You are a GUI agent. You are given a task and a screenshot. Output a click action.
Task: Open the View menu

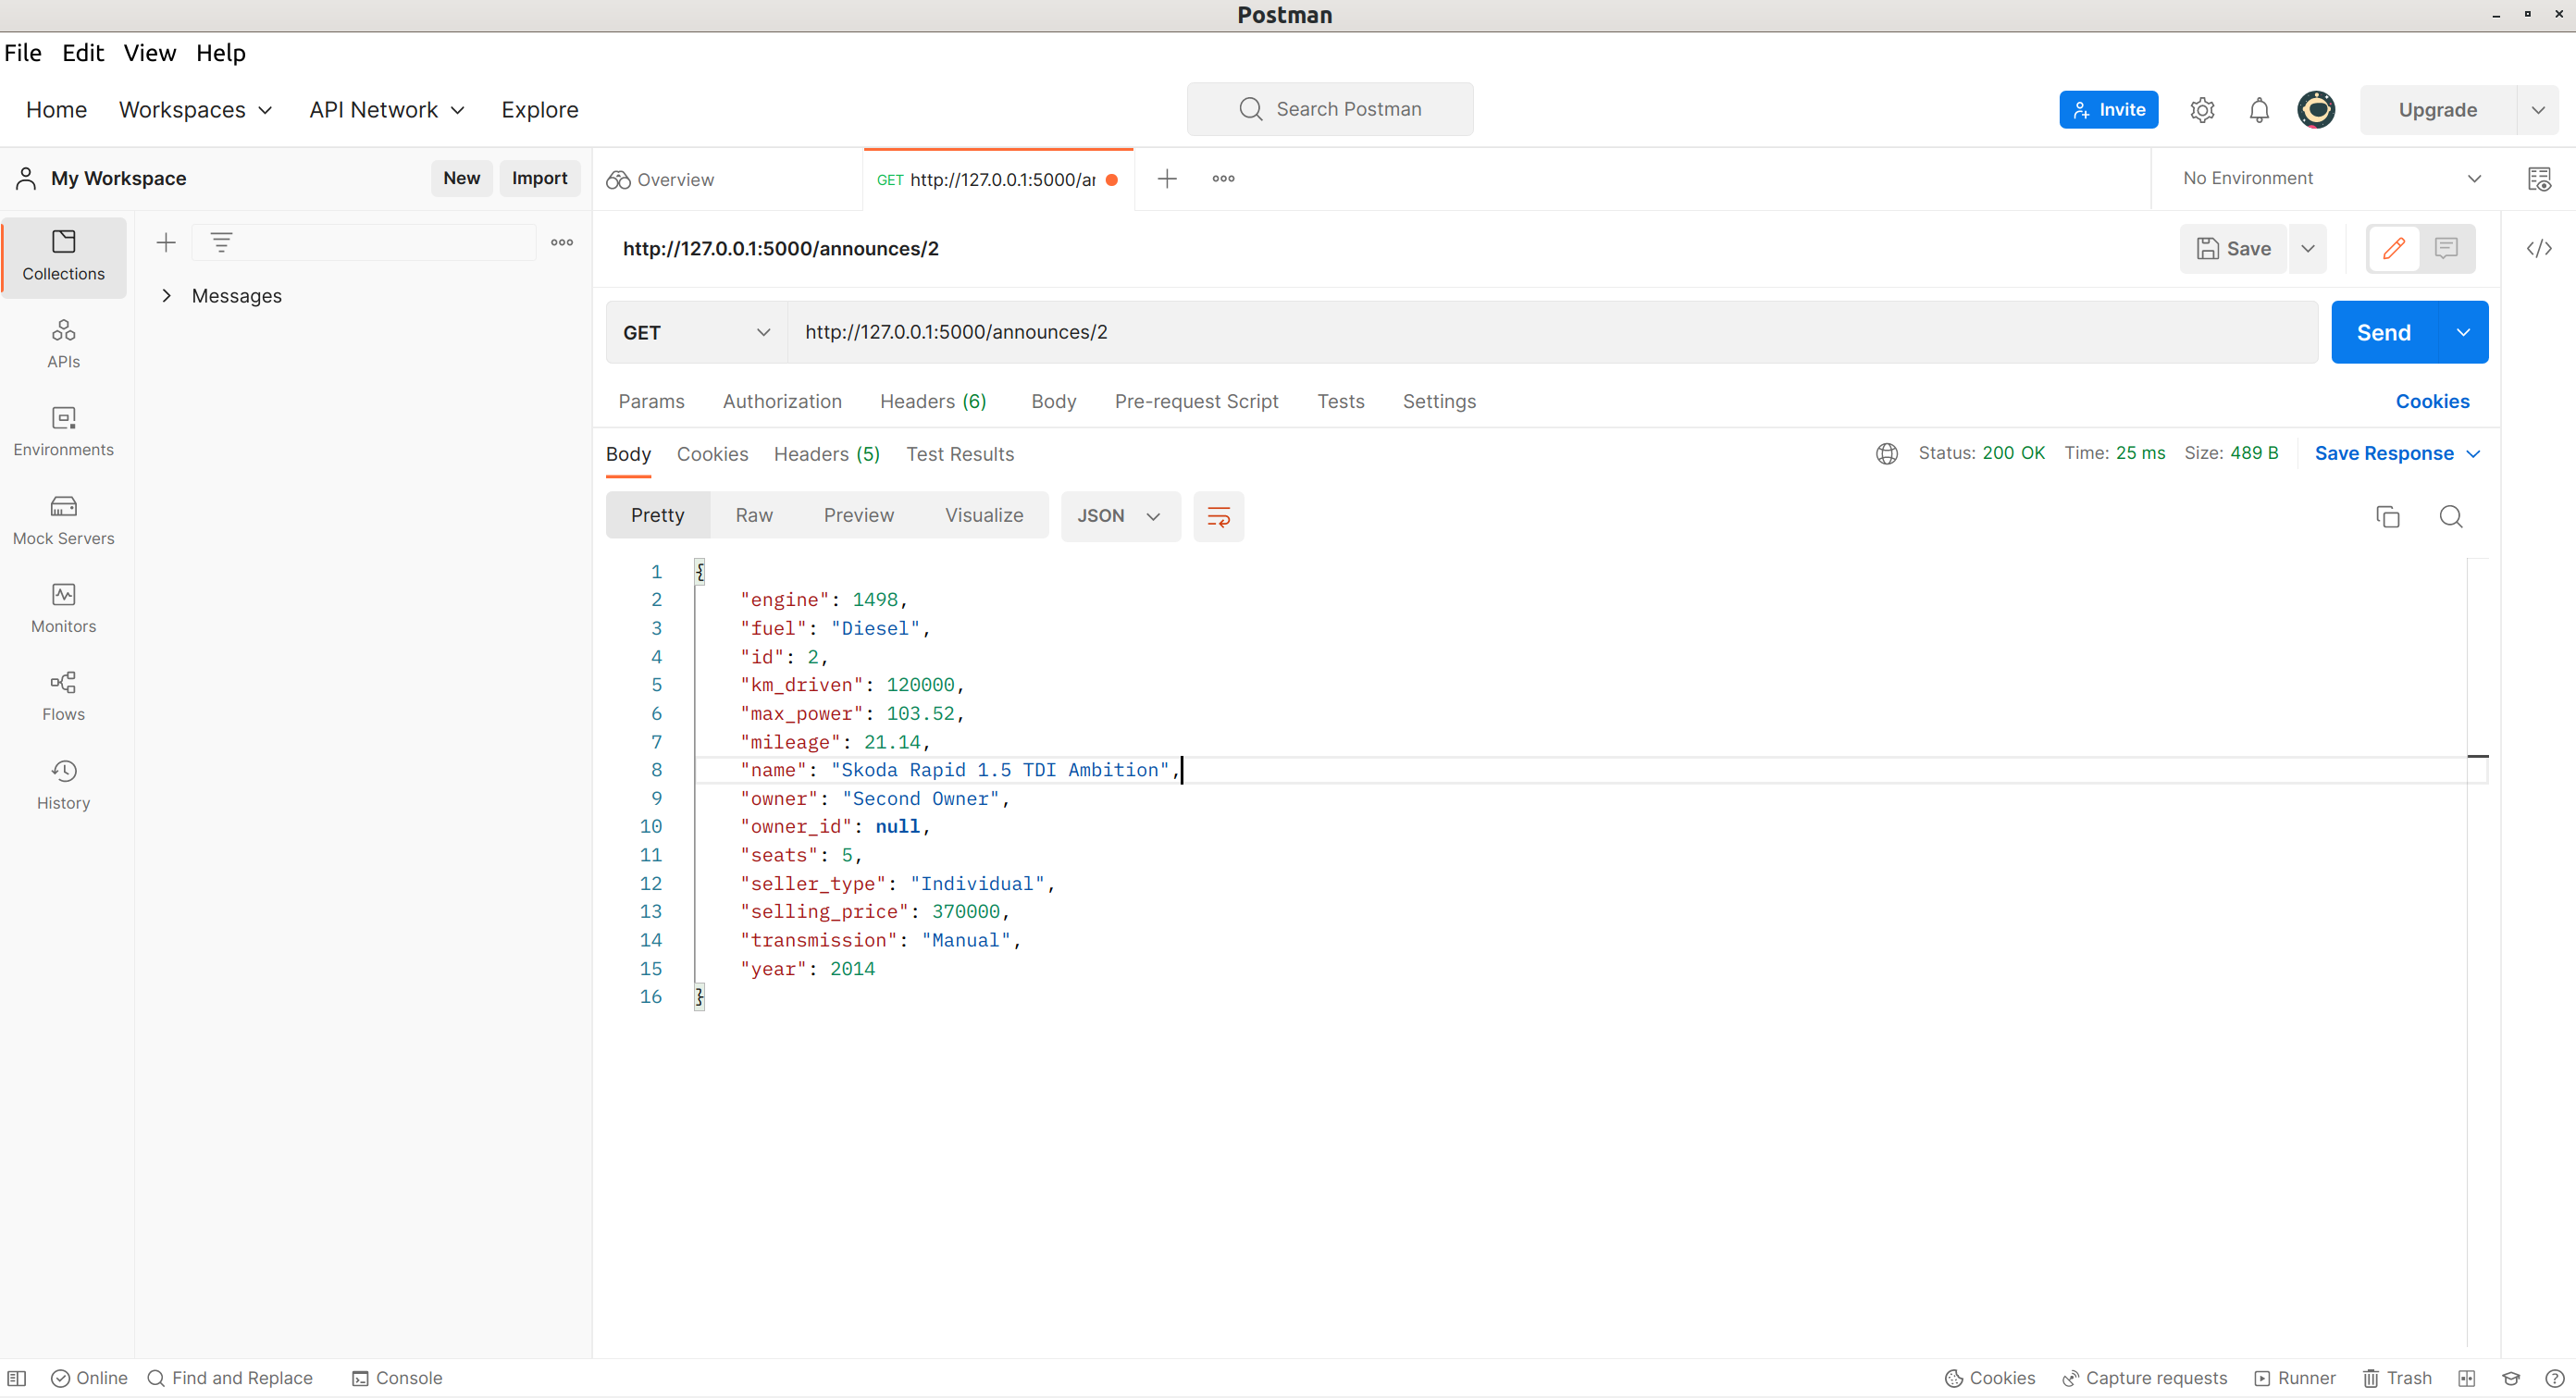coord(149,53)
